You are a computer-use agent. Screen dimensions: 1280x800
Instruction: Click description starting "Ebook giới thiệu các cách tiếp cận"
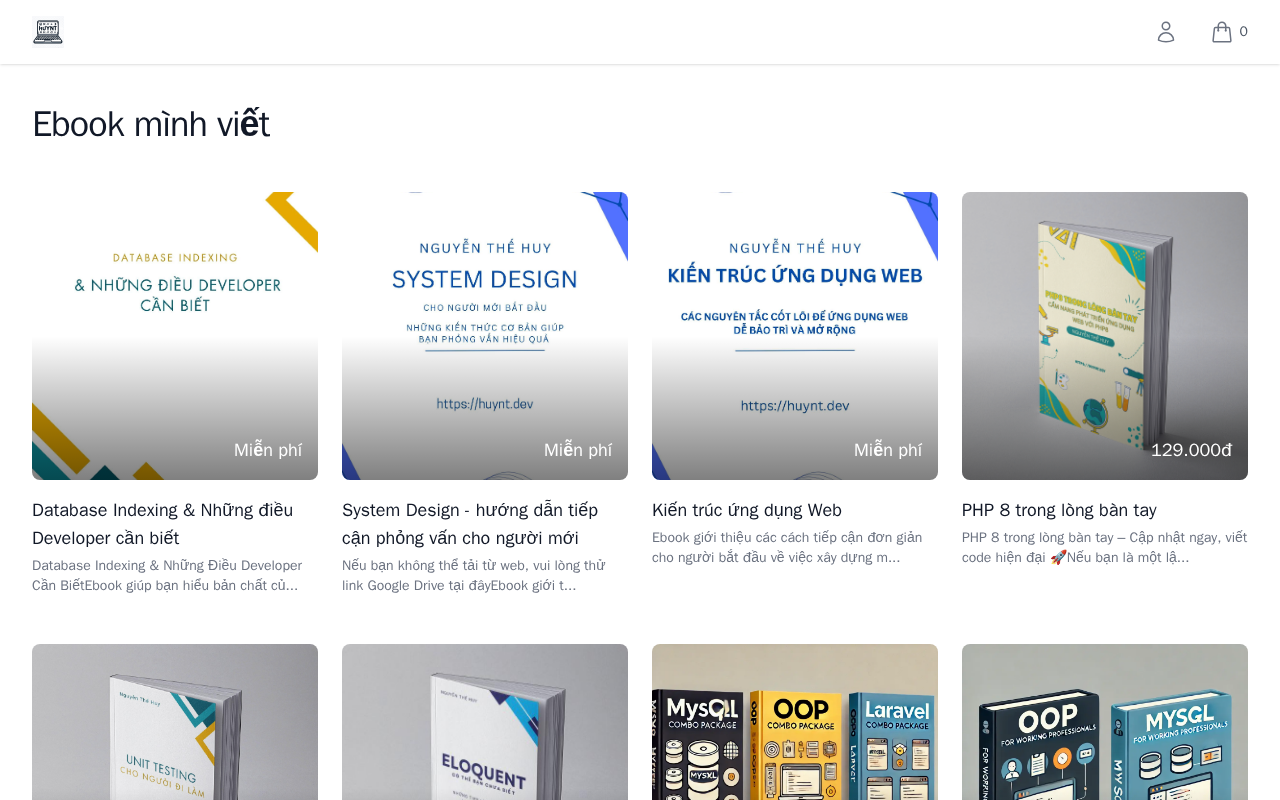point(787,547)
